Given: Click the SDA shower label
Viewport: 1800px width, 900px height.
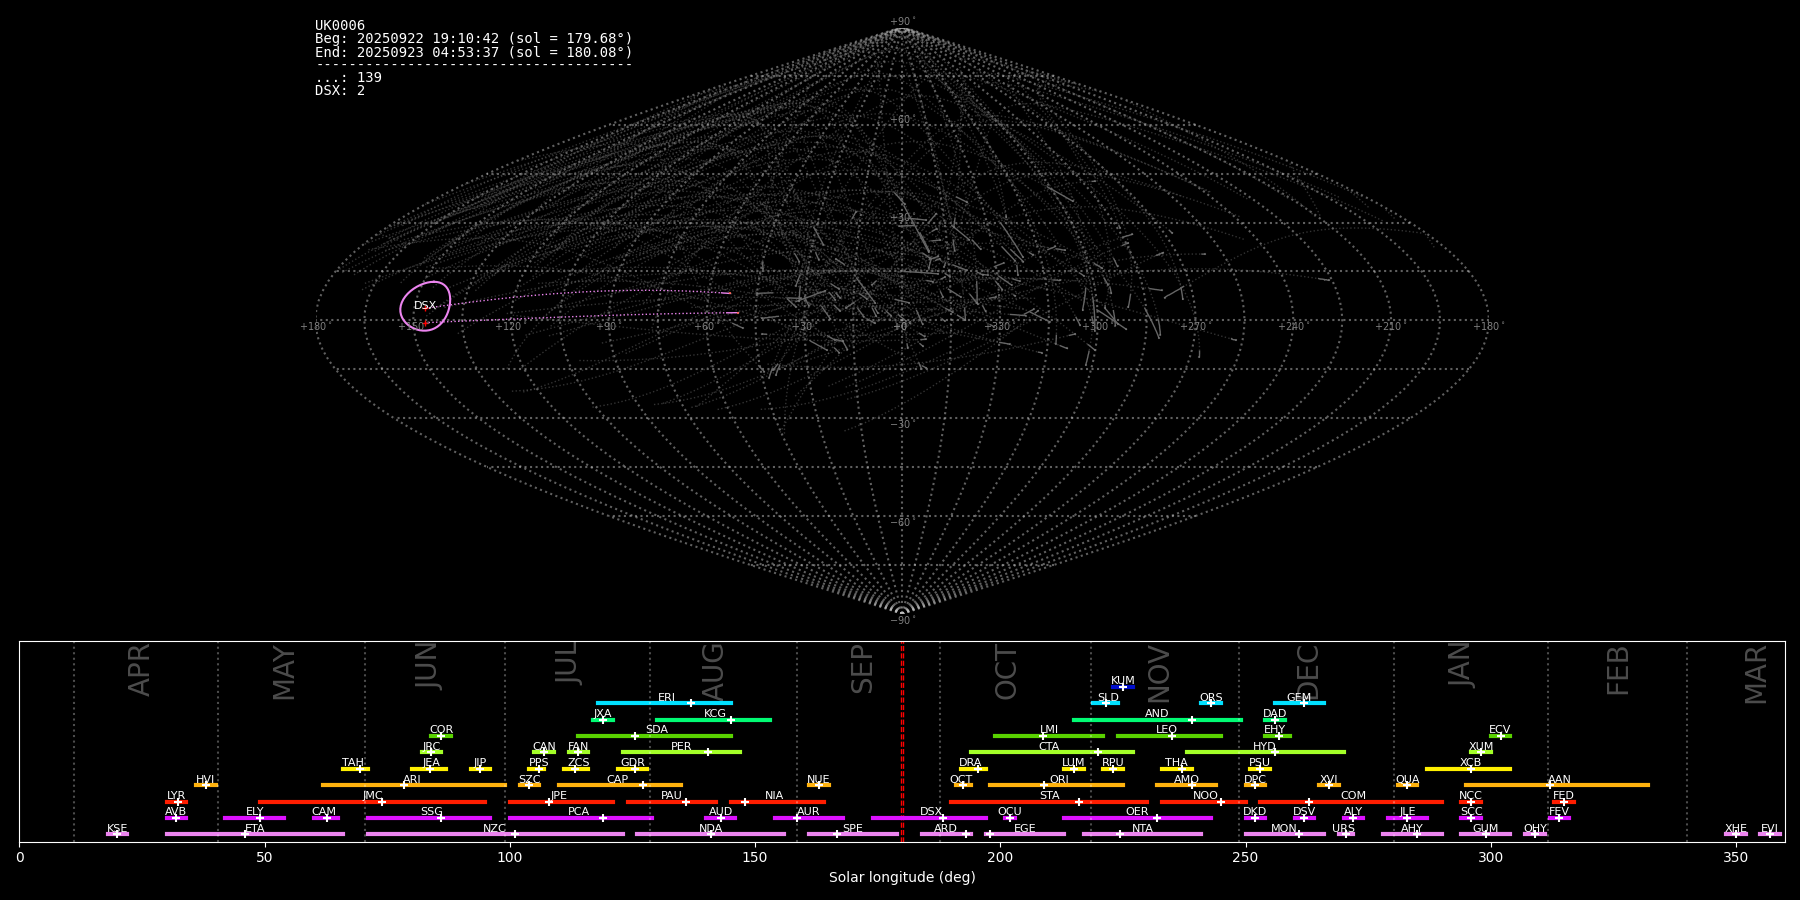Looking at the screenshot, I should [x=656, y=730].
